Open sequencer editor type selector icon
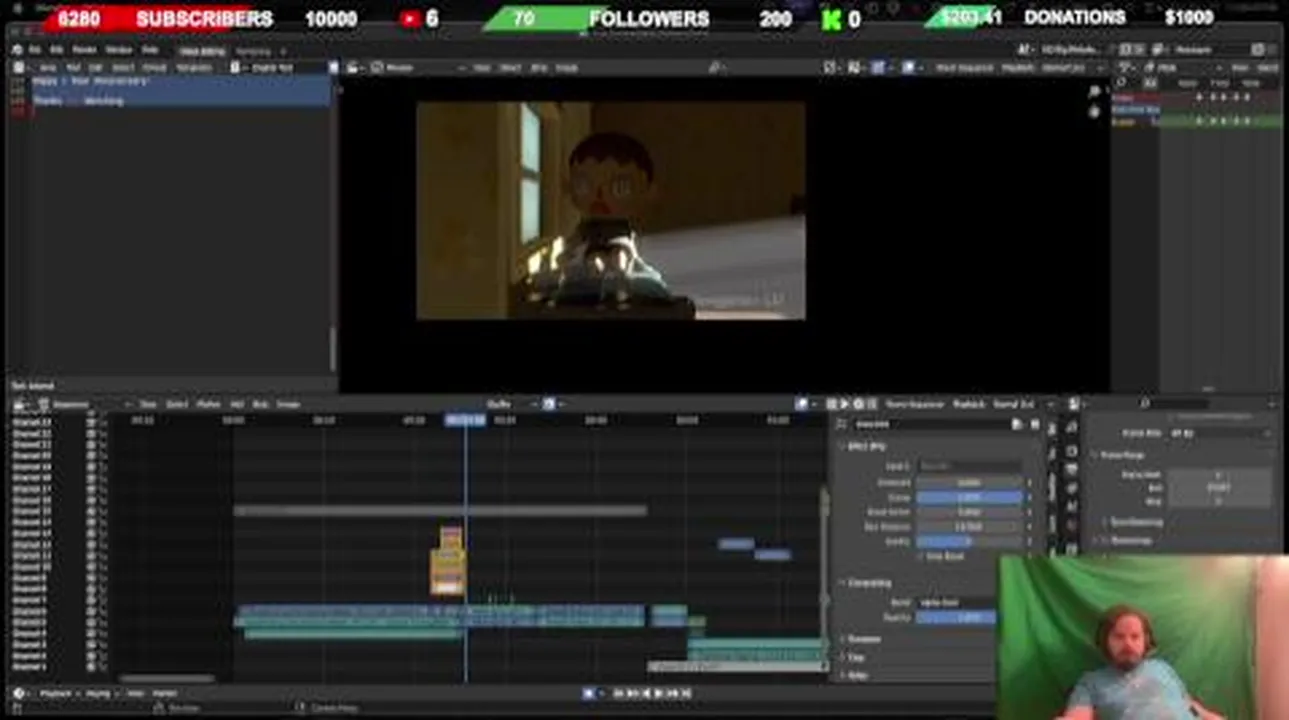This screenshot has width=1289, height=720. point(22,404)
